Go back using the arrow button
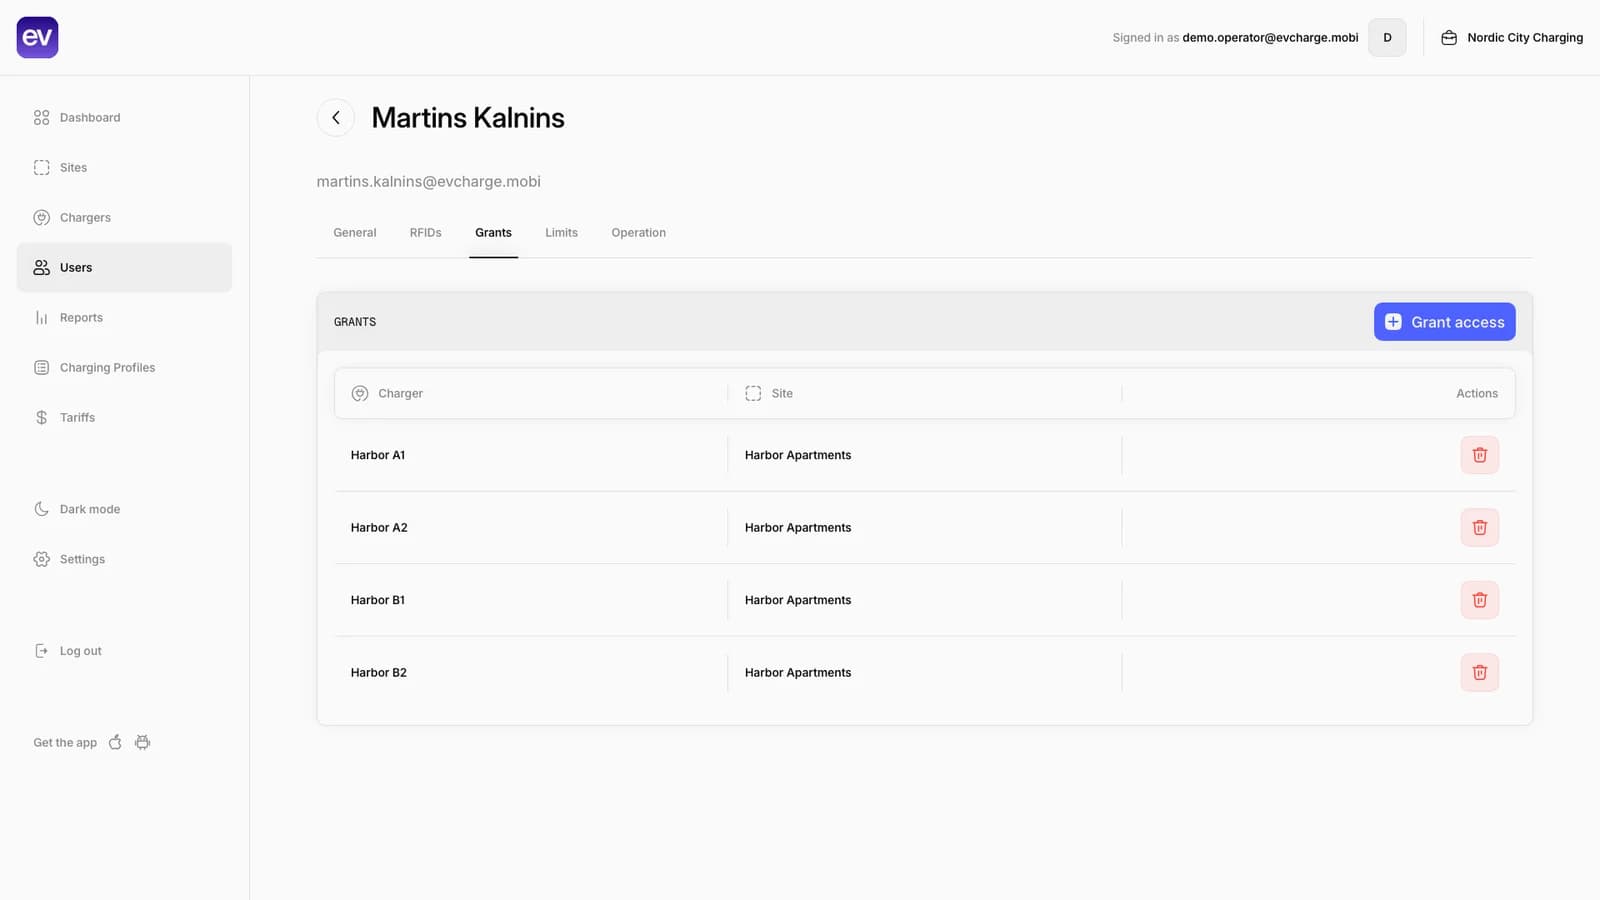Image resolution: width=1600 pixels, height=900 pixels. click(x=336, y=117)
